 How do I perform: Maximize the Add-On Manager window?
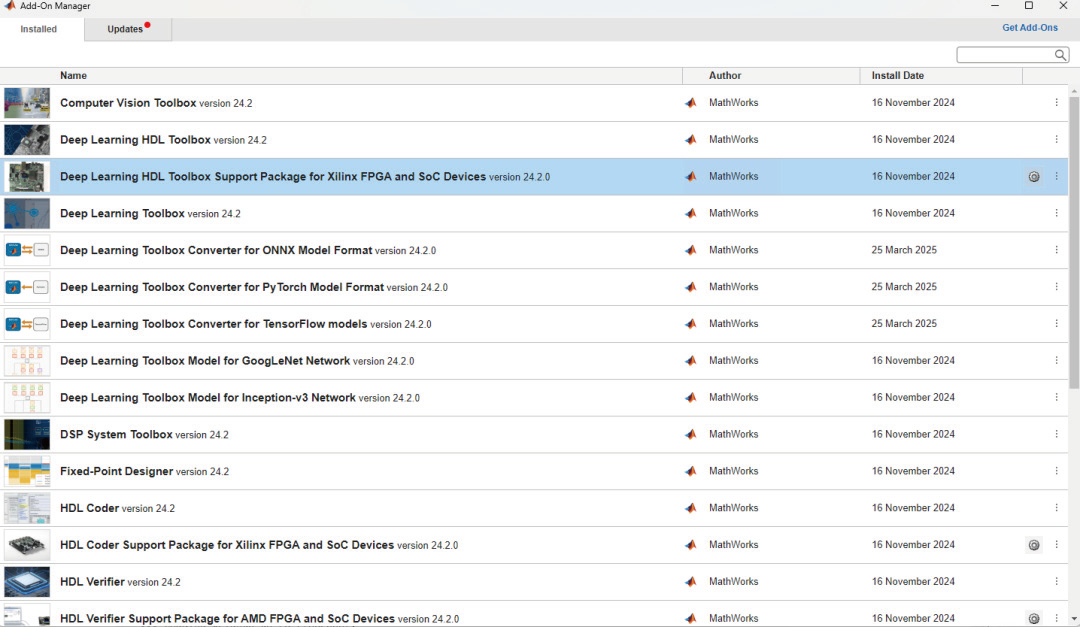pos(1028,6)
